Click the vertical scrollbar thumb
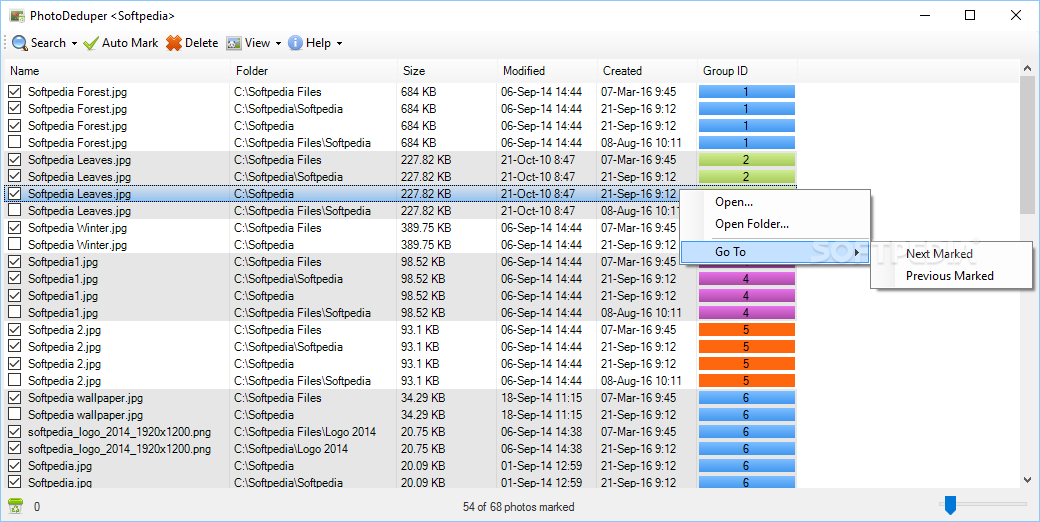The height and width of the screenshot is (522, 1040). tap(1027, 145)
